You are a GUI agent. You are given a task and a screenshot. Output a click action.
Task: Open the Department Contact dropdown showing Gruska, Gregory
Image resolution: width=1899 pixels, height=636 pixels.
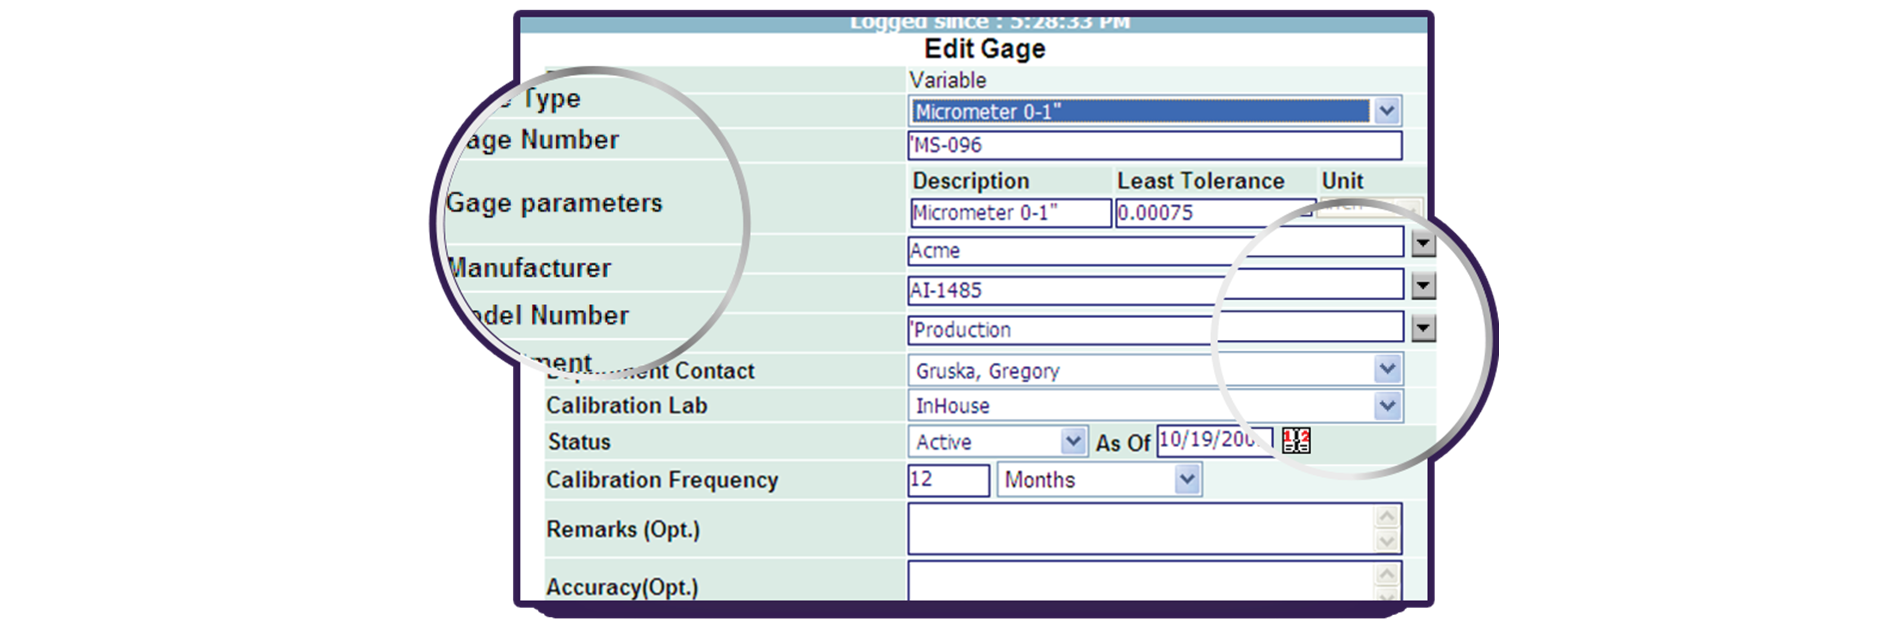[x=1386, y=370]
